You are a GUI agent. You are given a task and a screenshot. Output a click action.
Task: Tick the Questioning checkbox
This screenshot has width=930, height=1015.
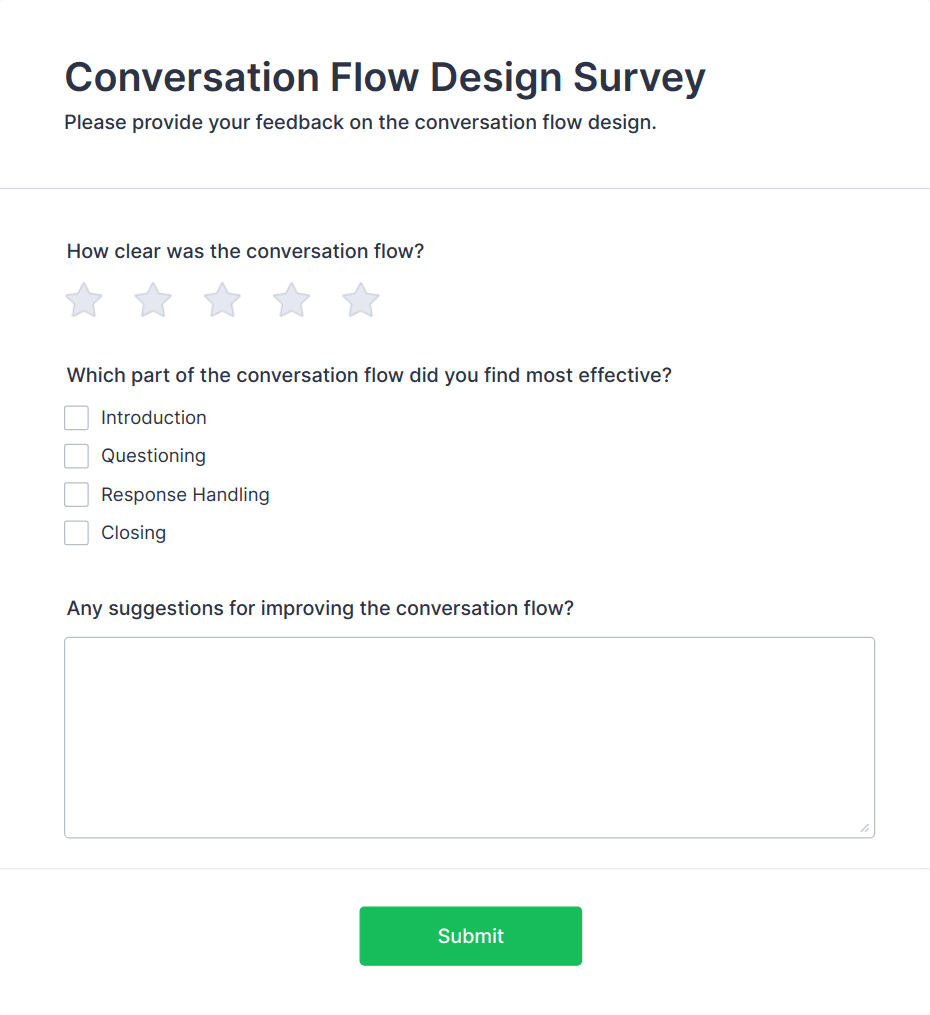[77, 456]
